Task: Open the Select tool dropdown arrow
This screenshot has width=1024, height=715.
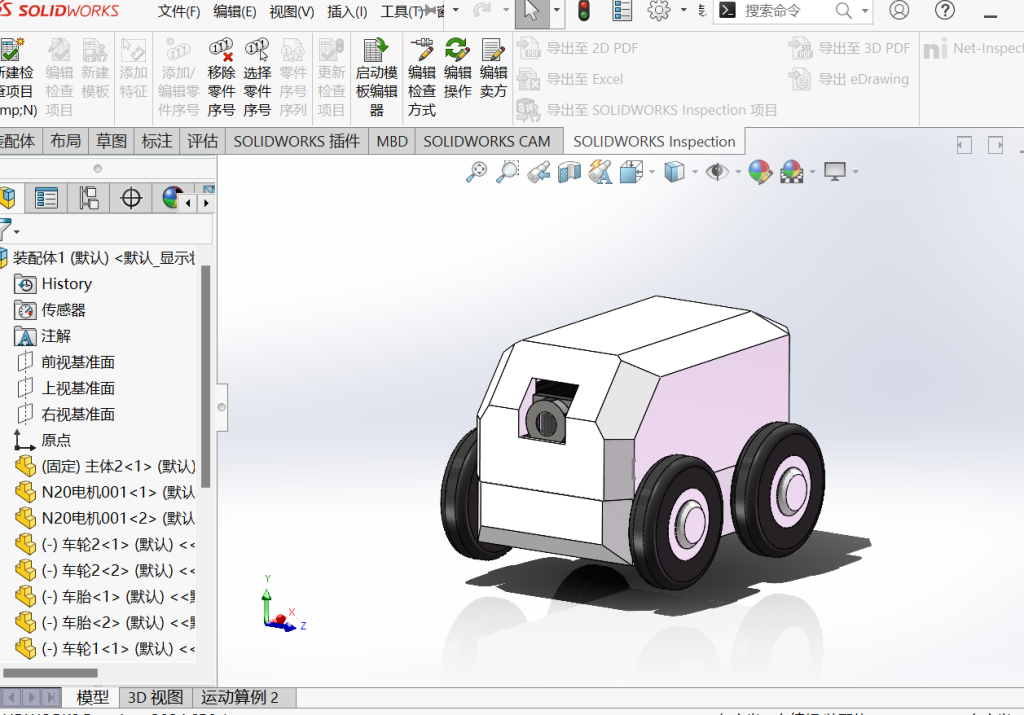Action: tap(556, 10)
